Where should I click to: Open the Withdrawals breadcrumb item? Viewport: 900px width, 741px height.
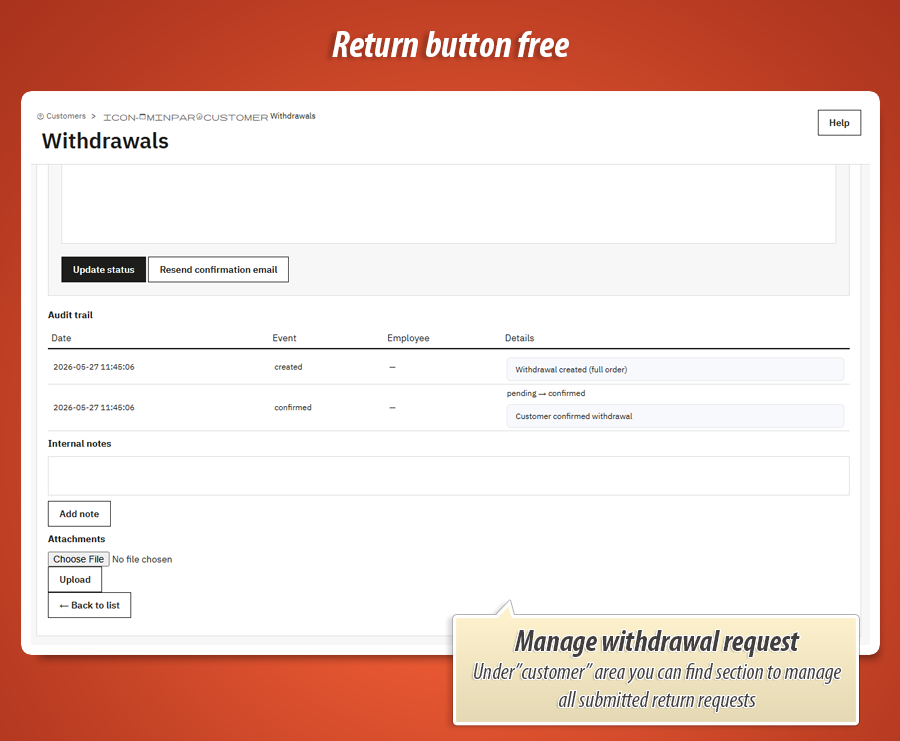click(293, 116)
